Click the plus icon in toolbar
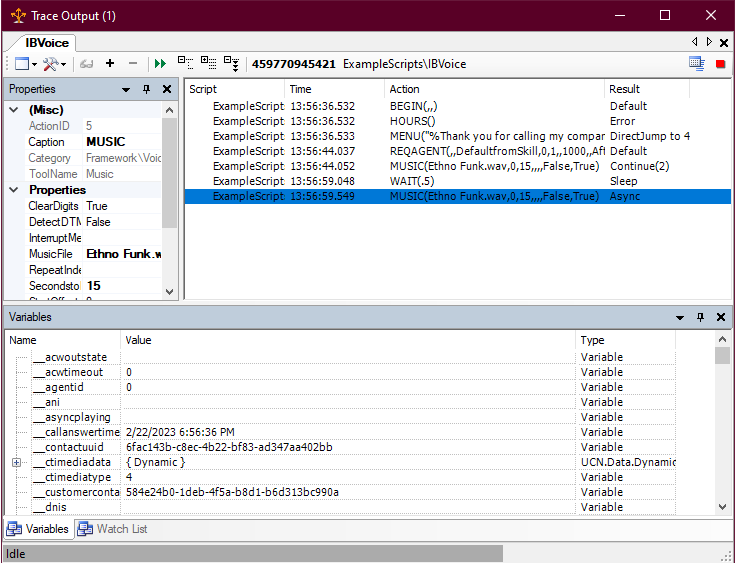Screen dimensions: 735x563 point(110,64)
